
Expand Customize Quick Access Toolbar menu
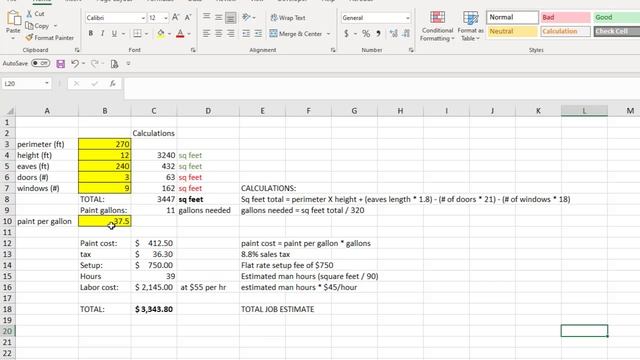(x=128, y=64)
